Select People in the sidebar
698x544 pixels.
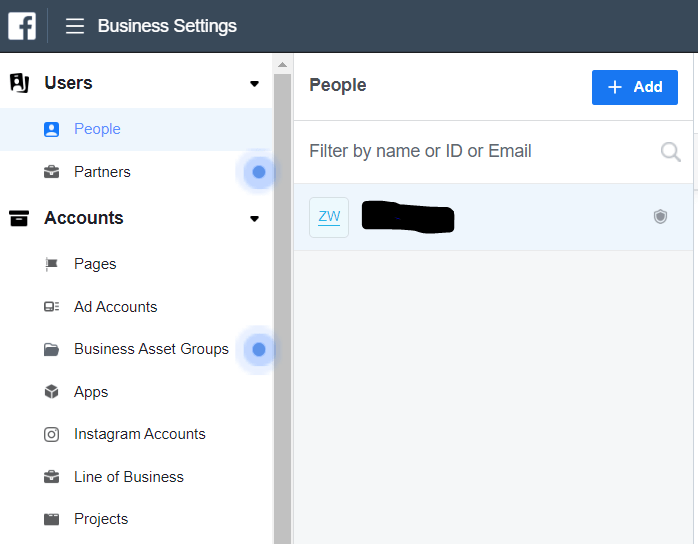click(x=136, y=129)
